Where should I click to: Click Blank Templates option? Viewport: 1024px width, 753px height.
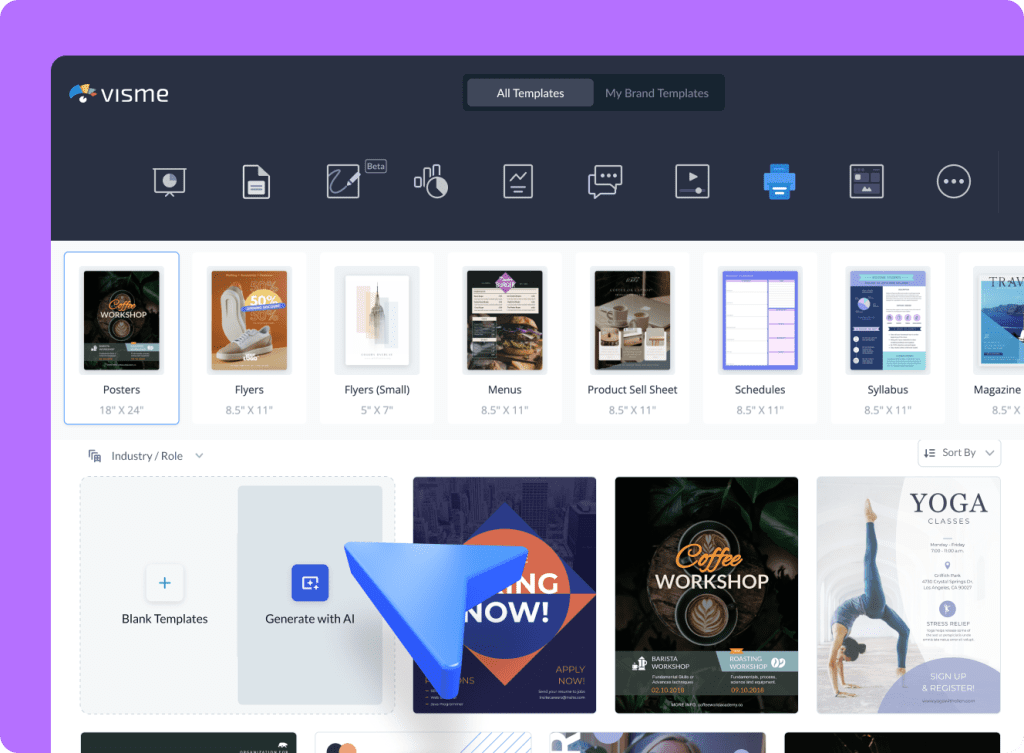[x=164, y=595]
